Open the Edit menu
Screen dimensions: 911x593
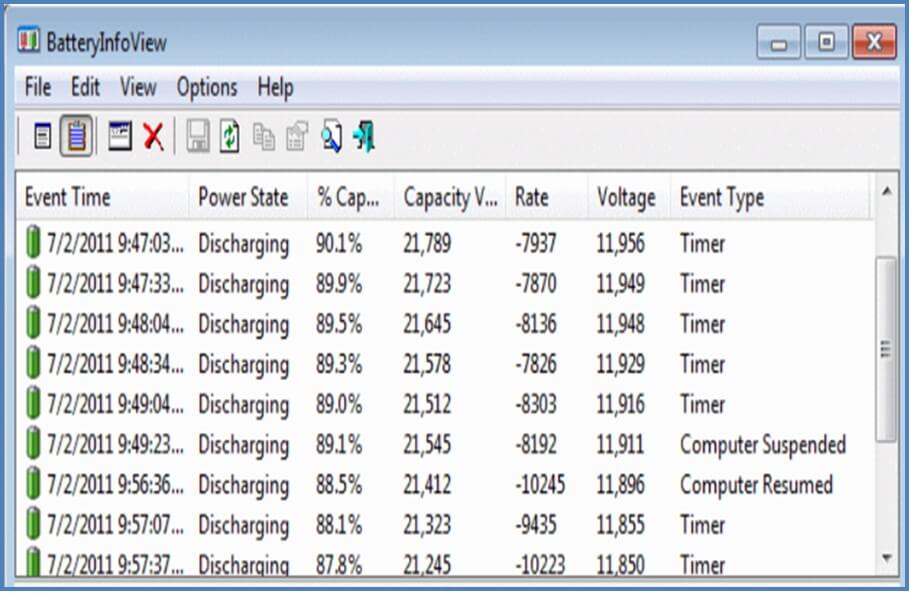[85, 87]
